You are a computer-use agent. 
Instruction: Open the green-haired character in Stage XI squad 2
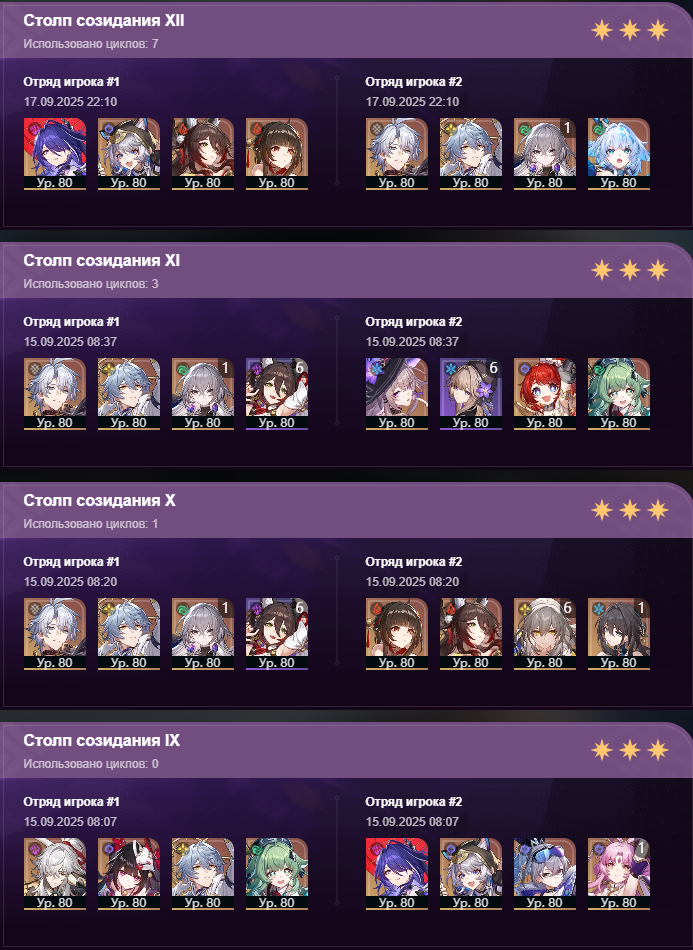pyautogui.click(x=618, y=394)
